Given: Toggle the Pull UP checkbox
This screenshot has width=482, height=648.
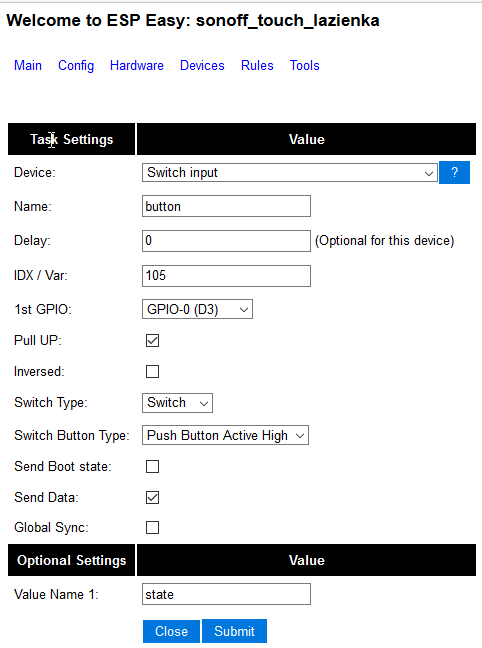Looking at the screenshot, I should click(x=153, y=341).
